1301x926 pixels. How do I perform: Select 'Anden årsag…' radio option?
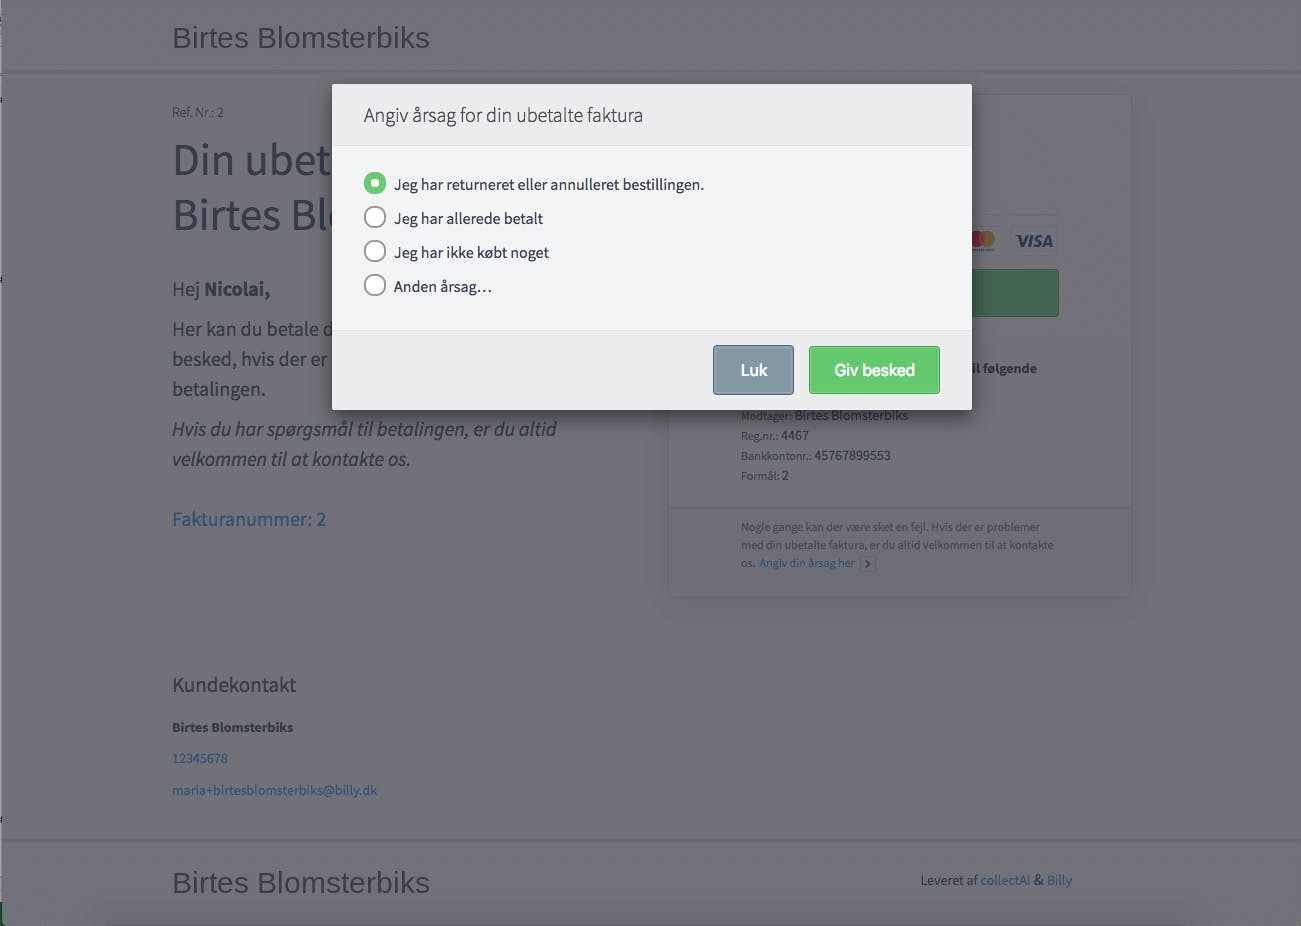click(x=375, y=285)
